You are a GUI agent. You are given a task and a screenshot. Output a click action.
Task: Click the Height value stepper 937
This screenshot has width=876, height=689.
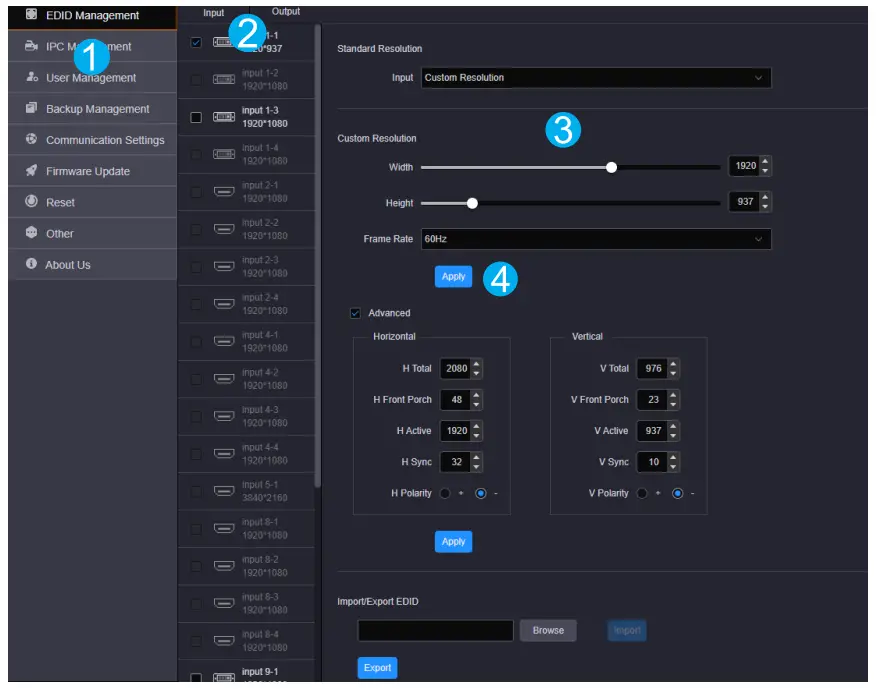pyautogui.click(x=750, y=202)
